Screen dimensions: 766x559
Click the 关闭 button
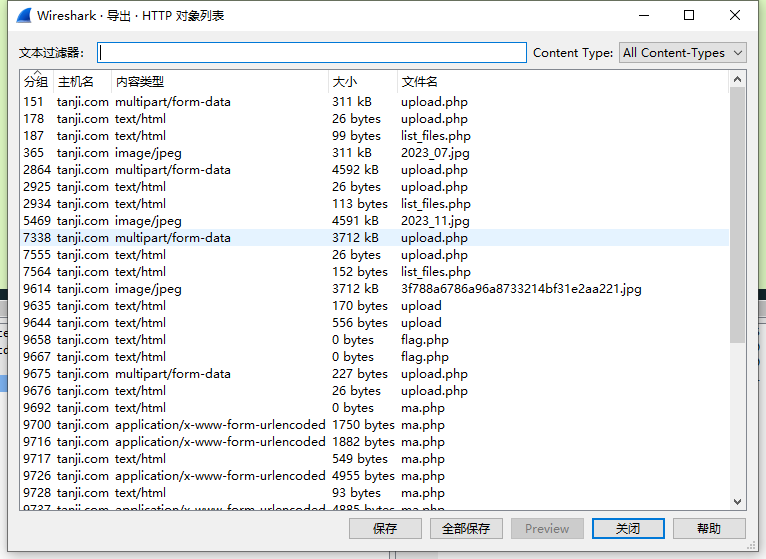click(628, 528)
